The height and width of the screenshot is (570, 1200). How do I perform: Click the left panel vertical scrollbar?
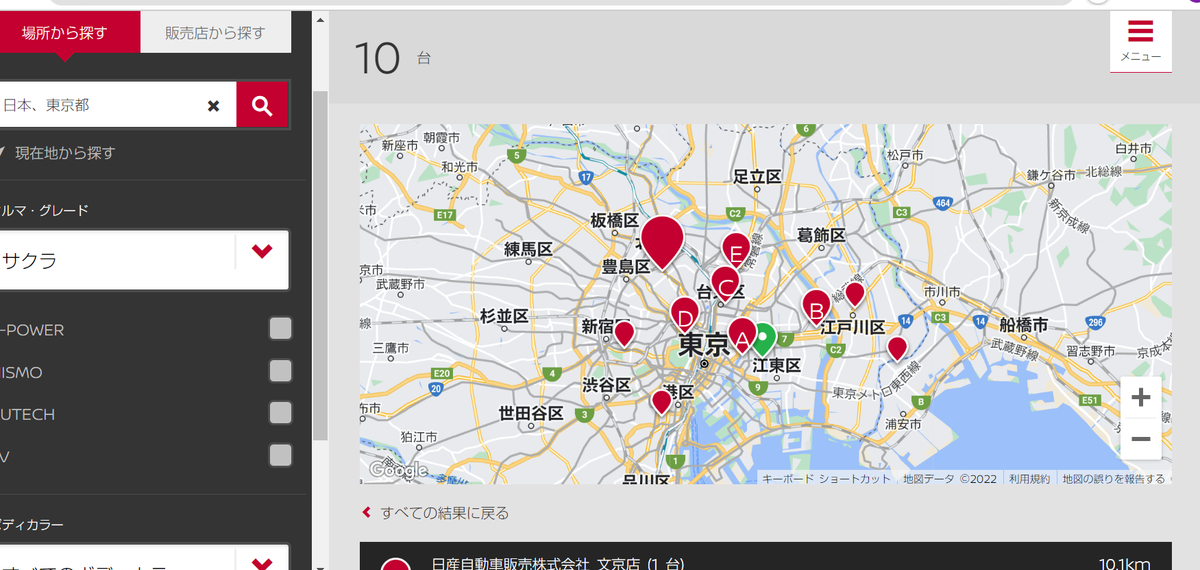tap(320, 265)
